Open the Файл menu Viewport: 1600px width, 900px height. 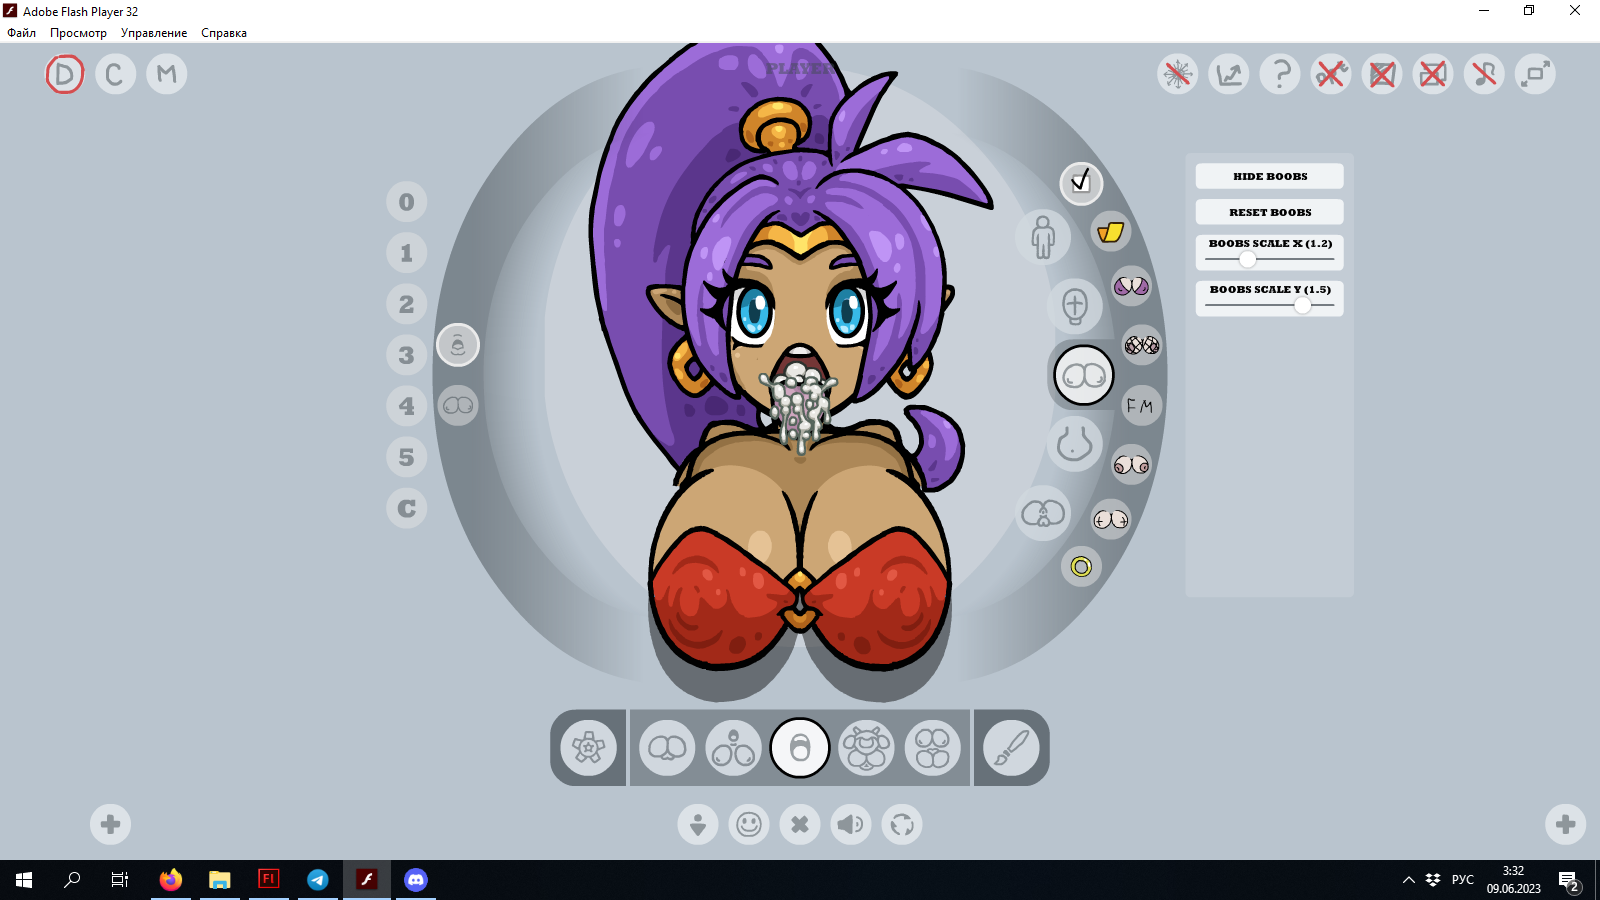tap(22, 33)
